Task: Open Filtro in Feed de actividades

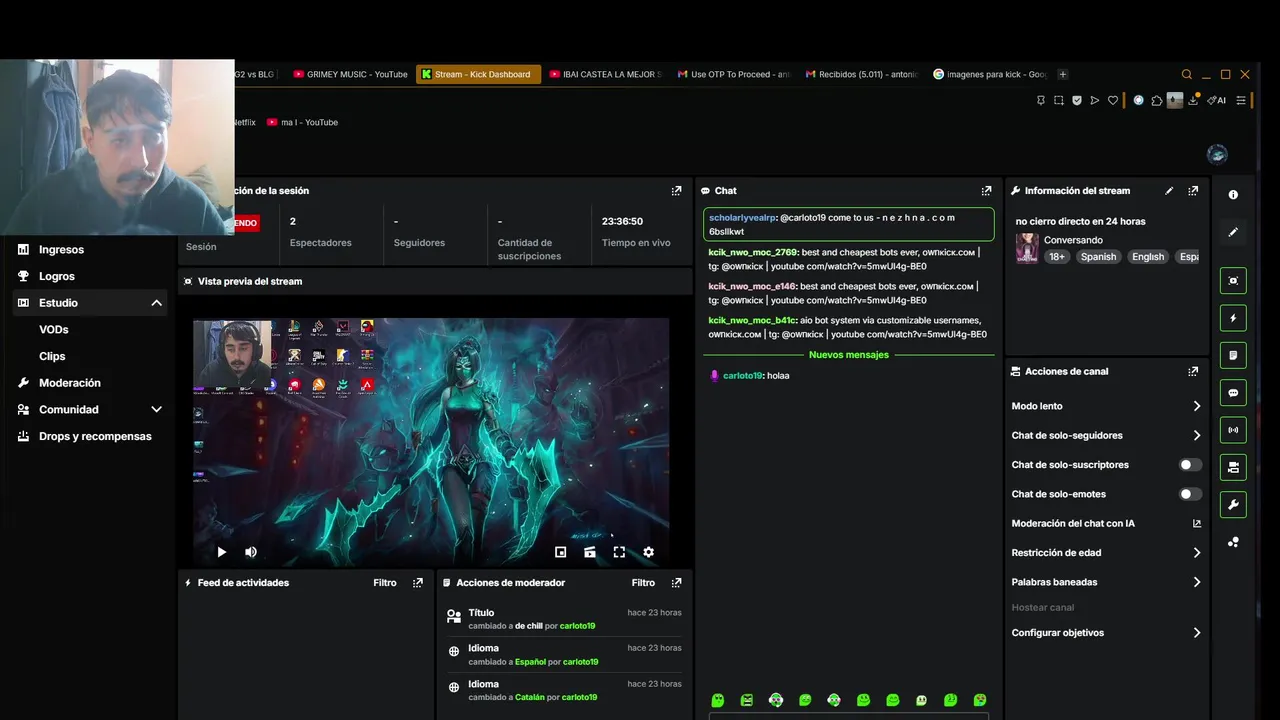Action: pos(385,582)
